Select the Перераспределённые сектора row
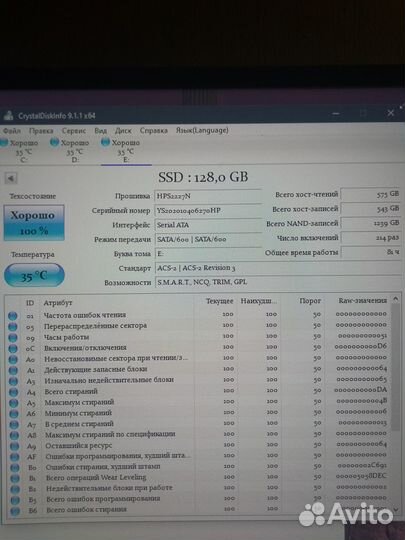405x540 pixels. pyautogui.click(x=198, y=326)
